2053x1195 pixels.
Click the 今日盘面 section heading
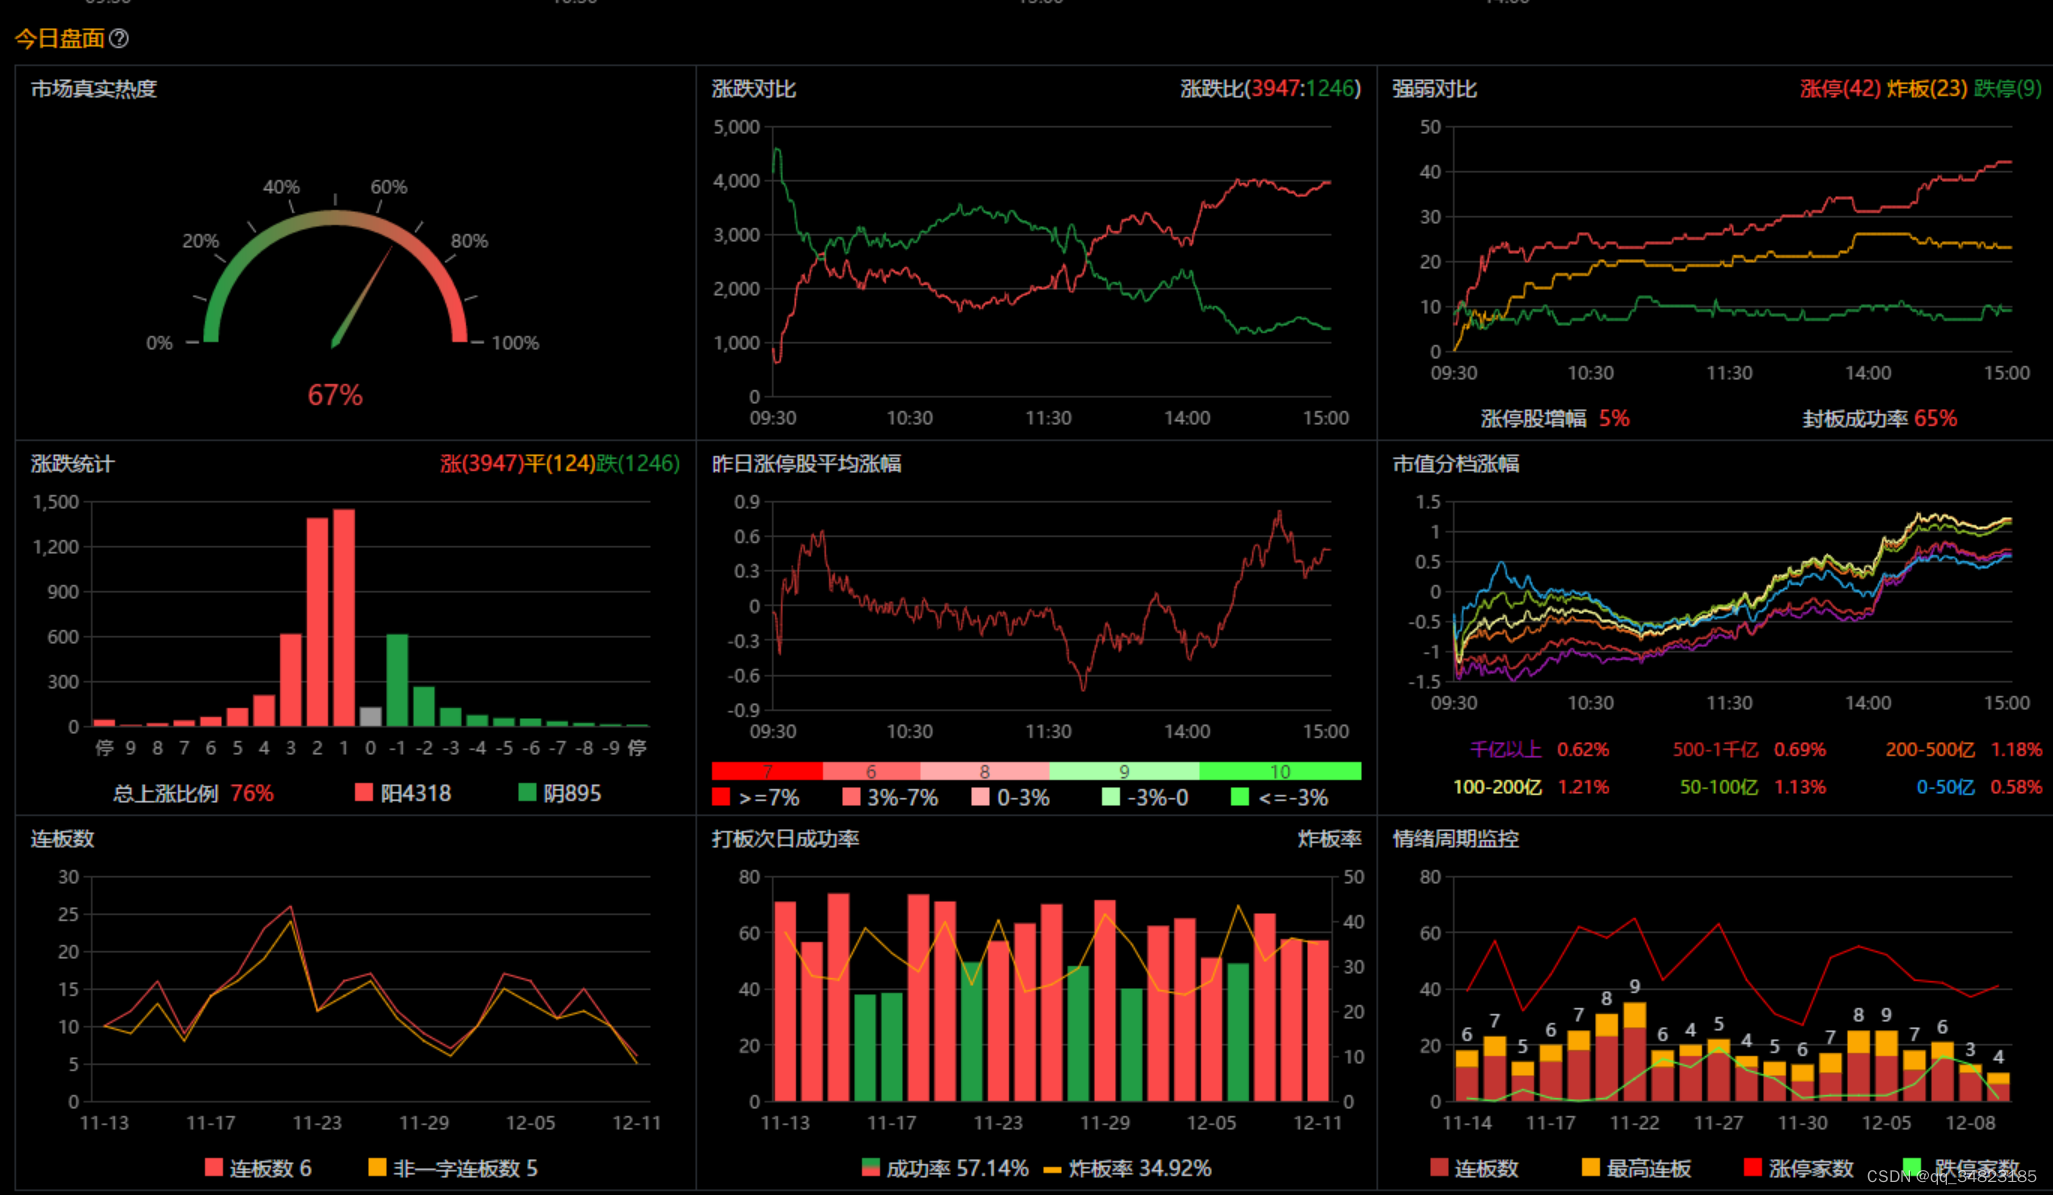click(x=60, y=38)
